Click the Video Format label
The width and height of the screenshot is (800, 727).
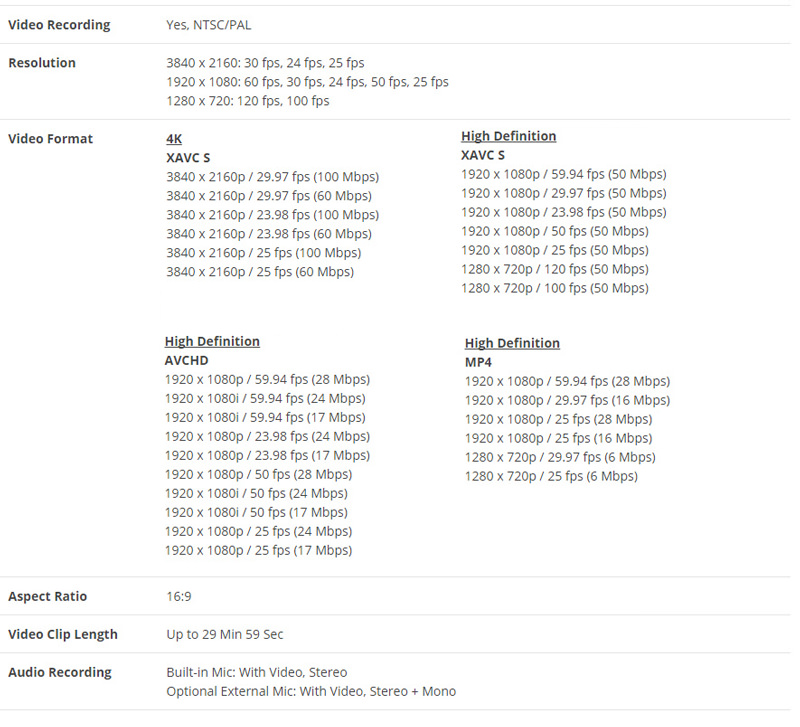pyautogui.click(x=51, y=139)
